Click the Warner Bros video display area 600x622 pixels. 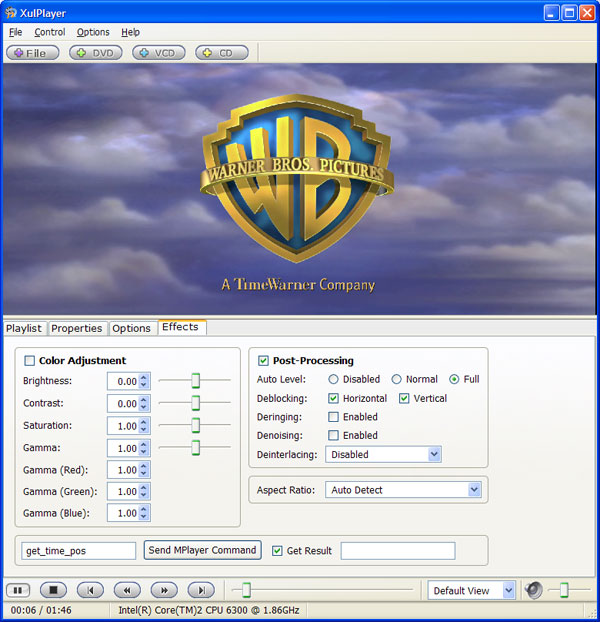pos(299,189)
